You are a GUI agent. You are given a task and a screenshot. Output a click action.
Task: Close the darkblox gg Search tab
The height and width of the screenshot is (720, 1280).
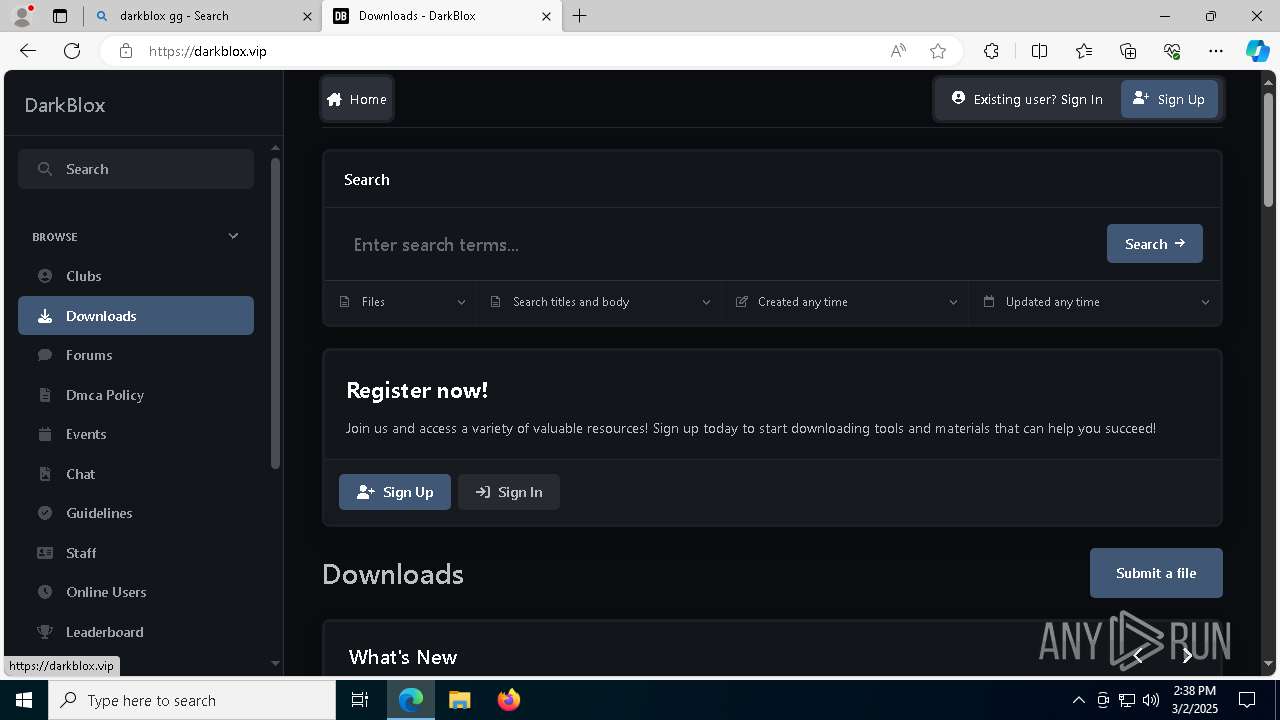tap(306, 16)
